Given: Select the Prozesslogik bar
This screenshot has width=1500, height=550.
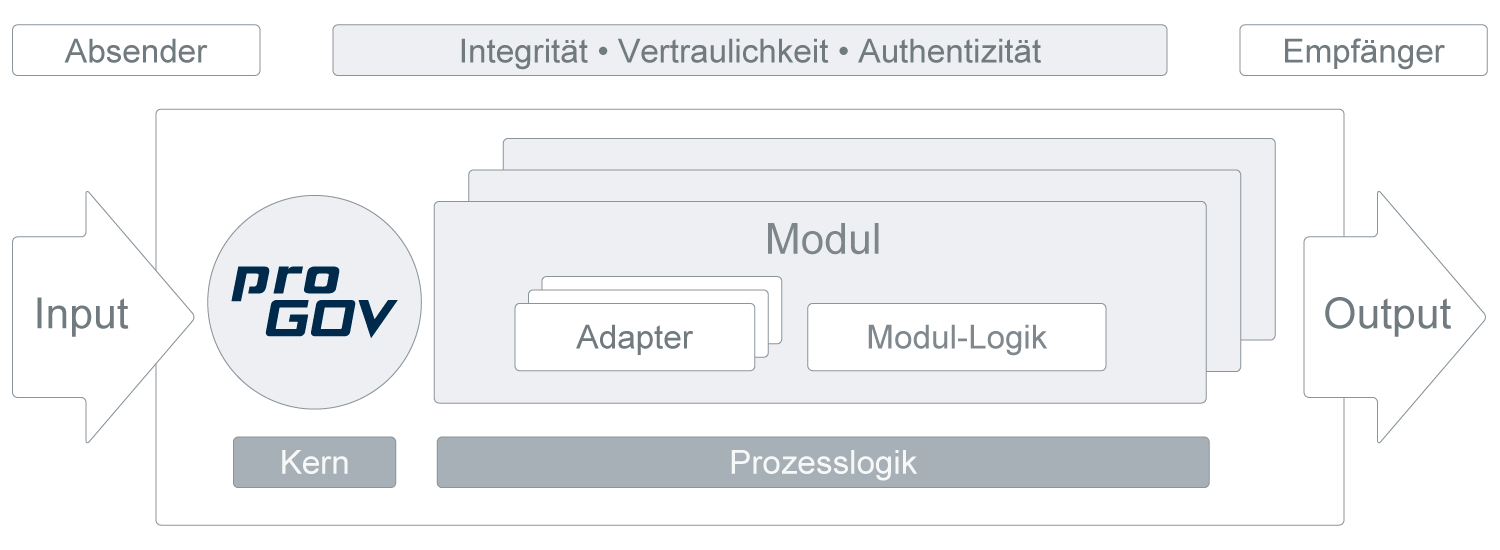Looking at the screenshot, I should (x=822, y=463).
